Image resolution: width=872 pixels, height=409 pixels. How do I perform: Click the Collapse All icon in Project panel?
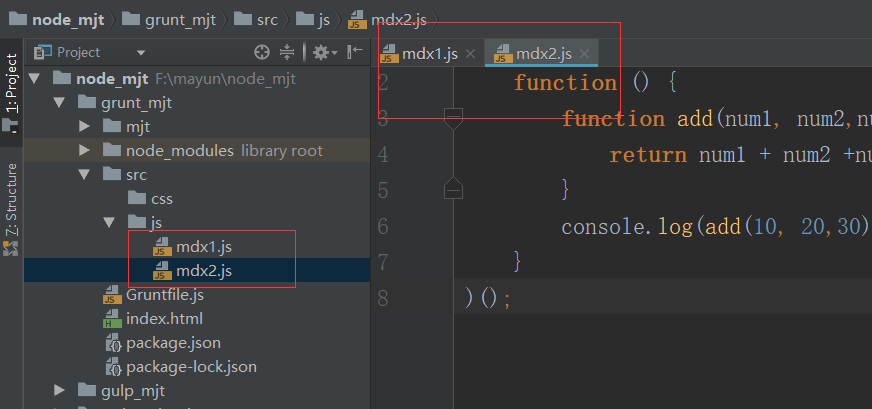point(287,52)
